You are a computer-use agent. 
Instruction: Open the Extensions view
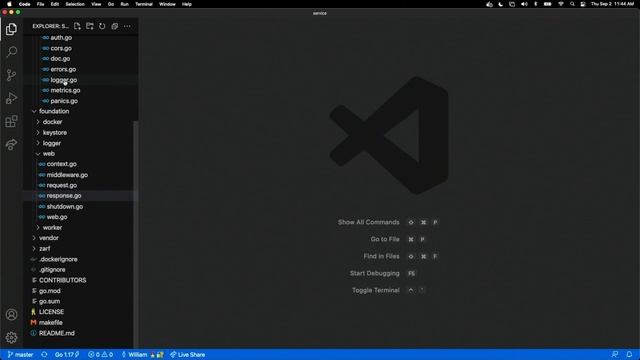[11, 121]
